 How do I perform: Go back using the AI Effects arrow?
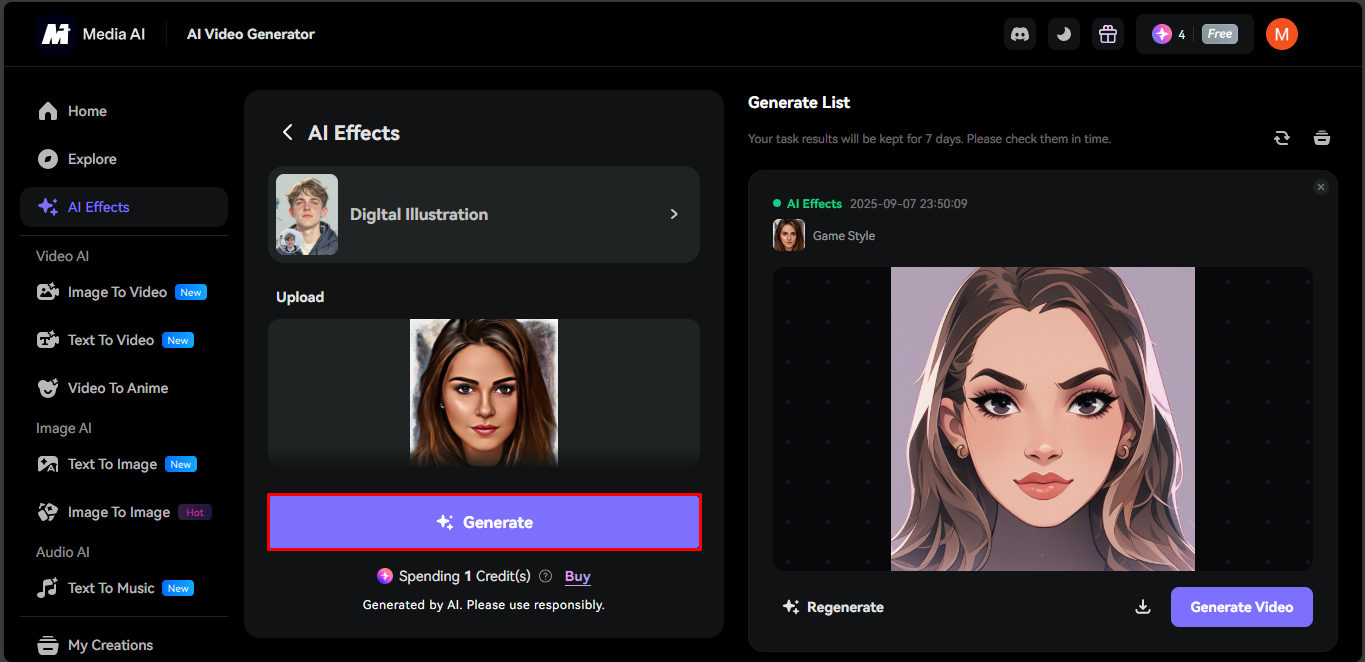(x=287, y=132)
